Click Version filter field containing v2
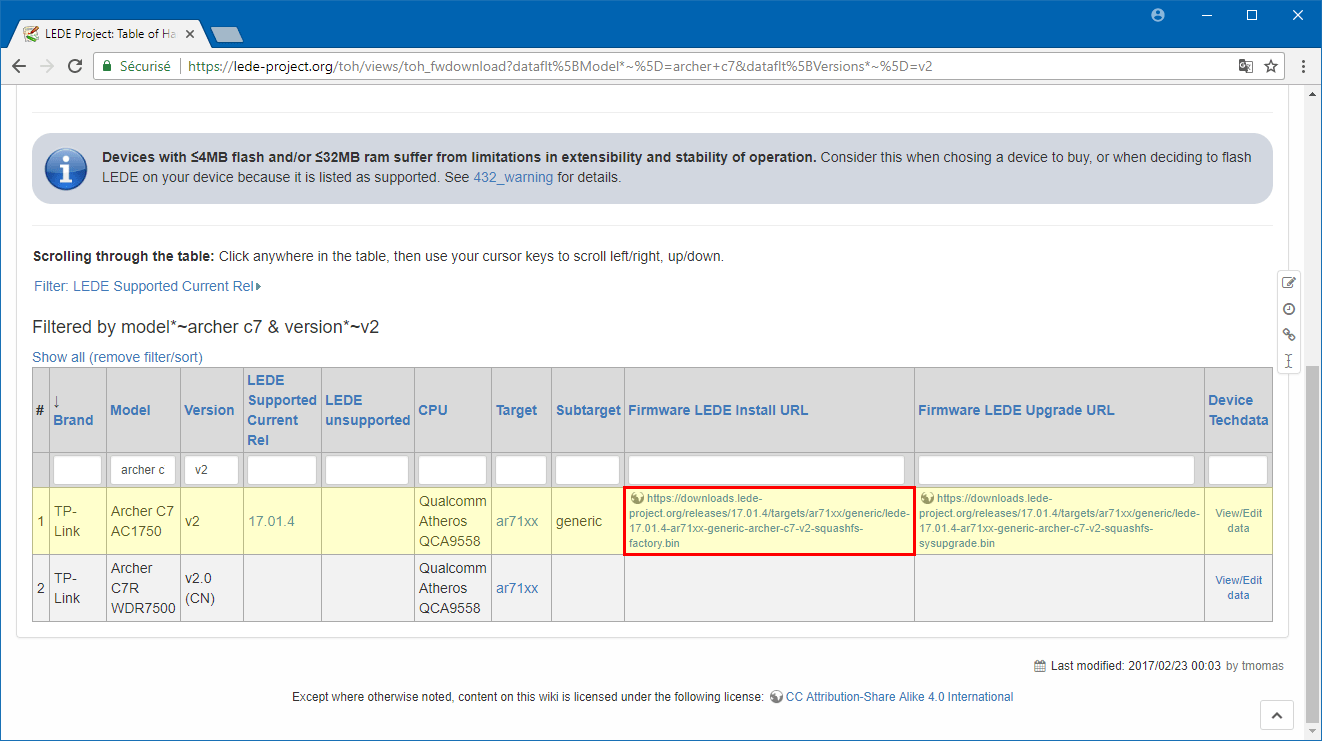Viewport: 1322px width, 741px height. pos(211,470)
